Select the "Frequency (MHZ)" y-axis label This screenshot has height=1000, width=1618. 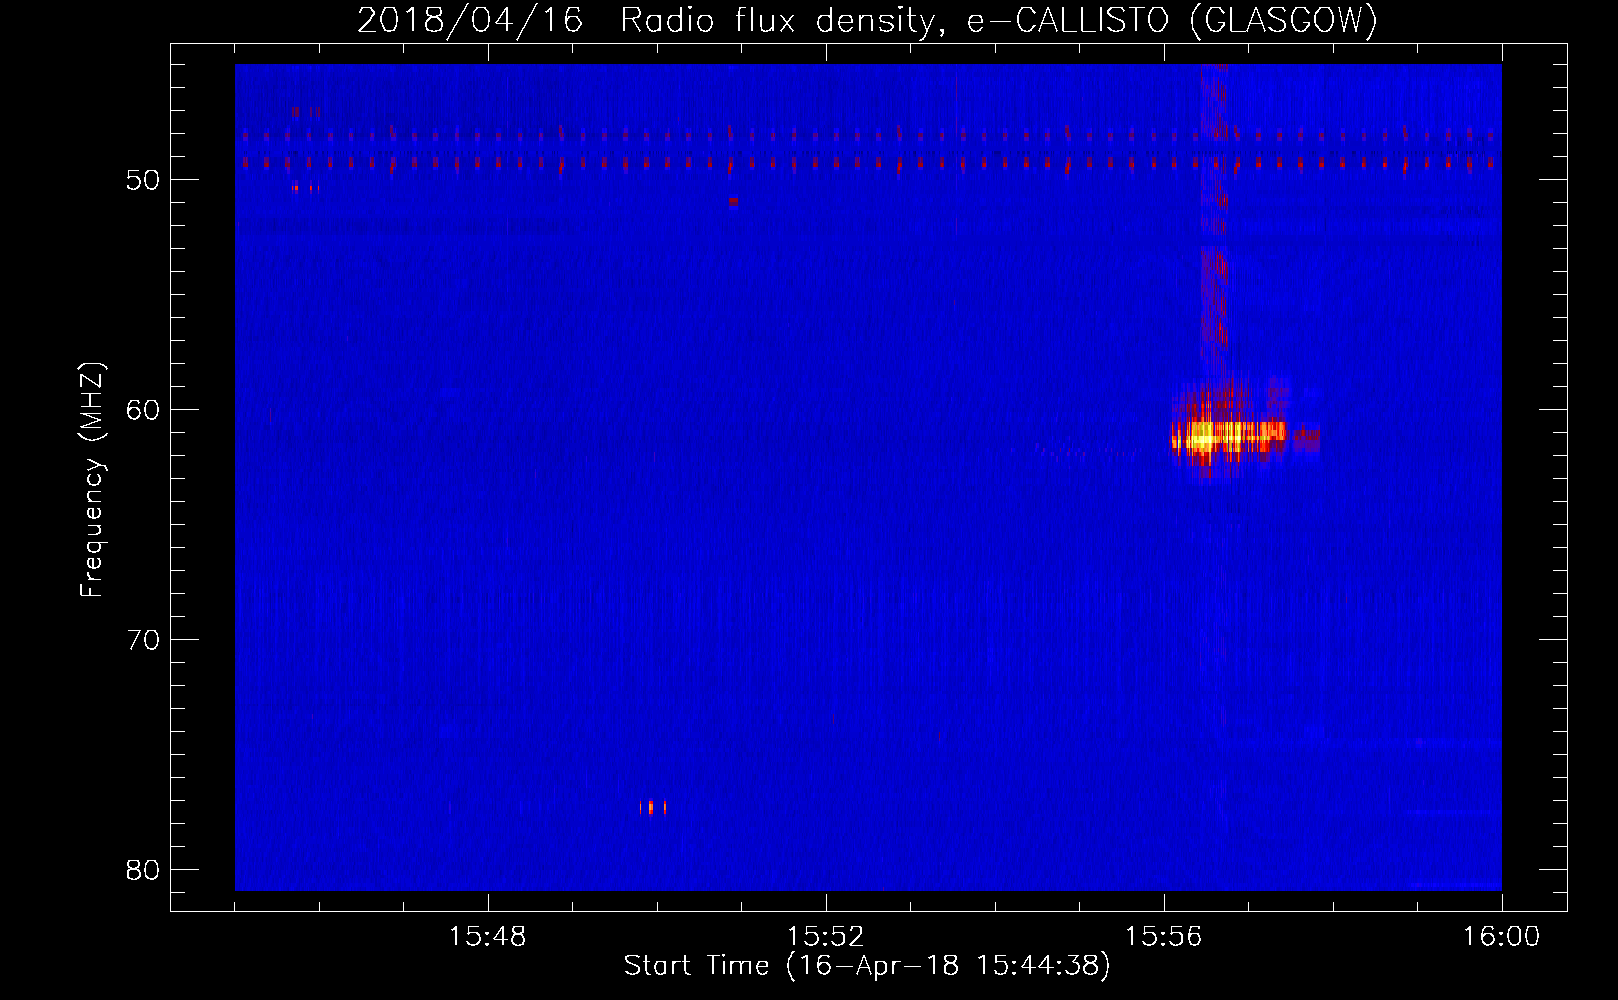[x=92, y=480]
